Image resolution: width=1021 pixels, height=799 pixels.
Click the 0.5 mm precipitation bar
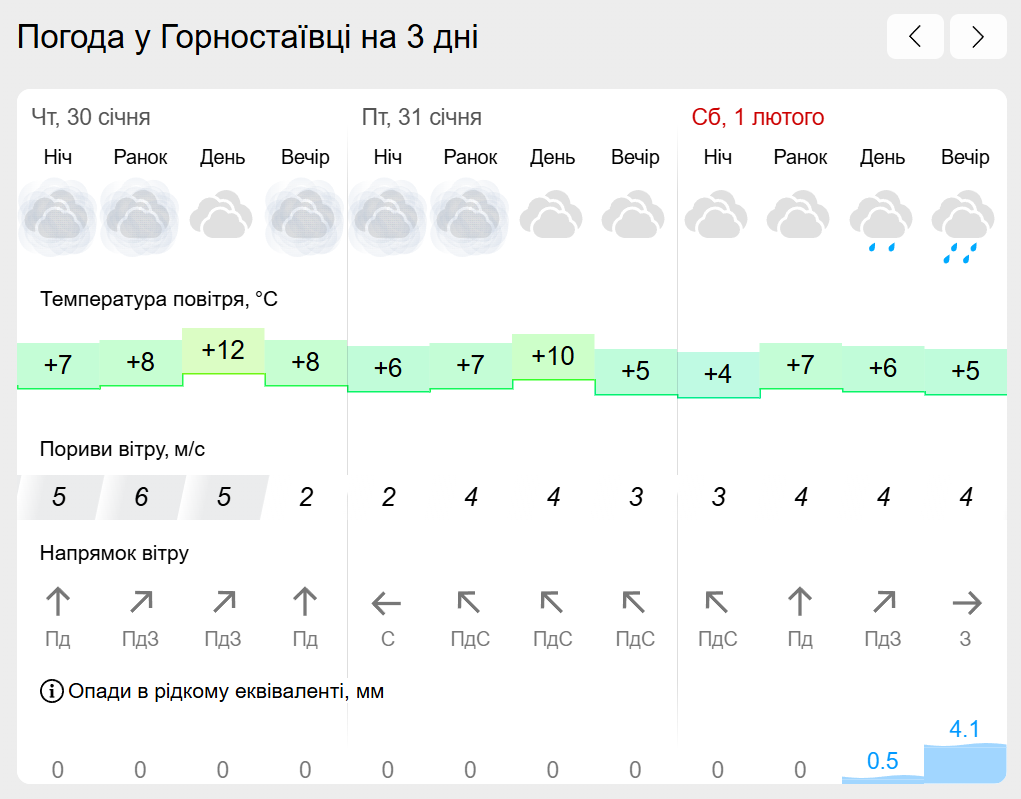[883, 778]
